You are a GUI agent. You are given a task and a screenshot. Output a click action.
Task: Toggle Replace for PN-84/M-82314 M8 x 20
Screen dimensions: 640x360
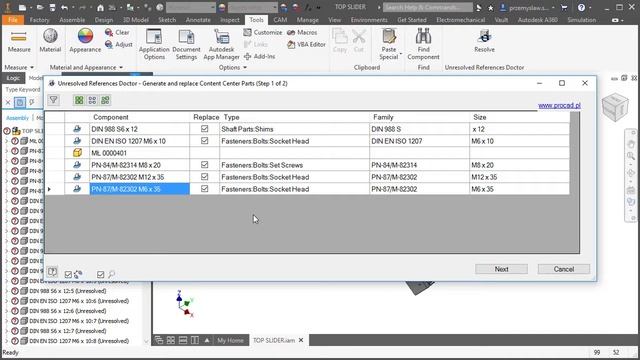pos(204,164)
